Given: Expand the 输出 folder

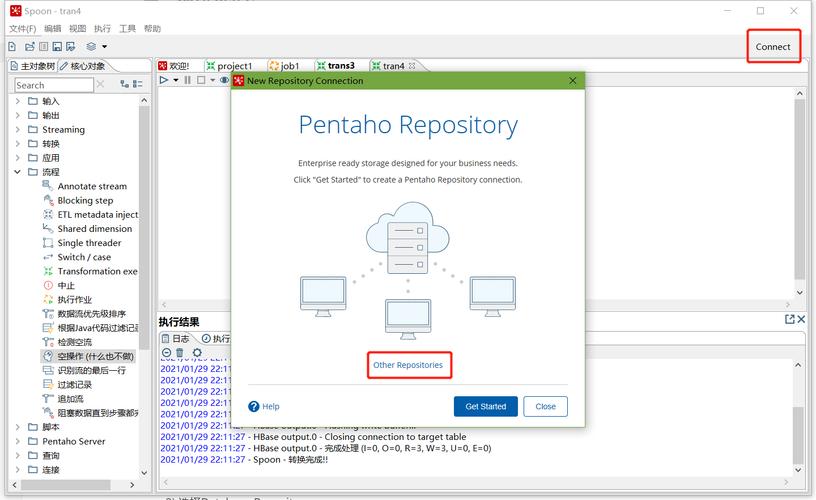Looking at the screenshot, I should coord(17,115).
